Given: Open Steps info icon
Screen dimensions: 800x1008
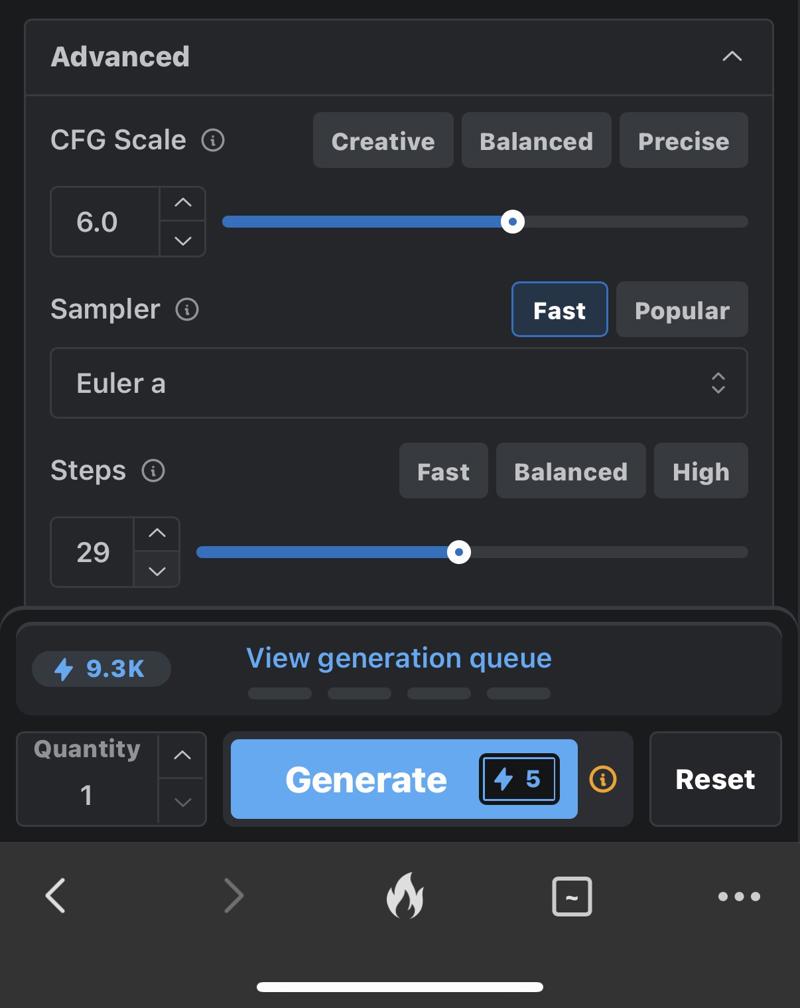Looking at the screenshot, I should (153, 471).
